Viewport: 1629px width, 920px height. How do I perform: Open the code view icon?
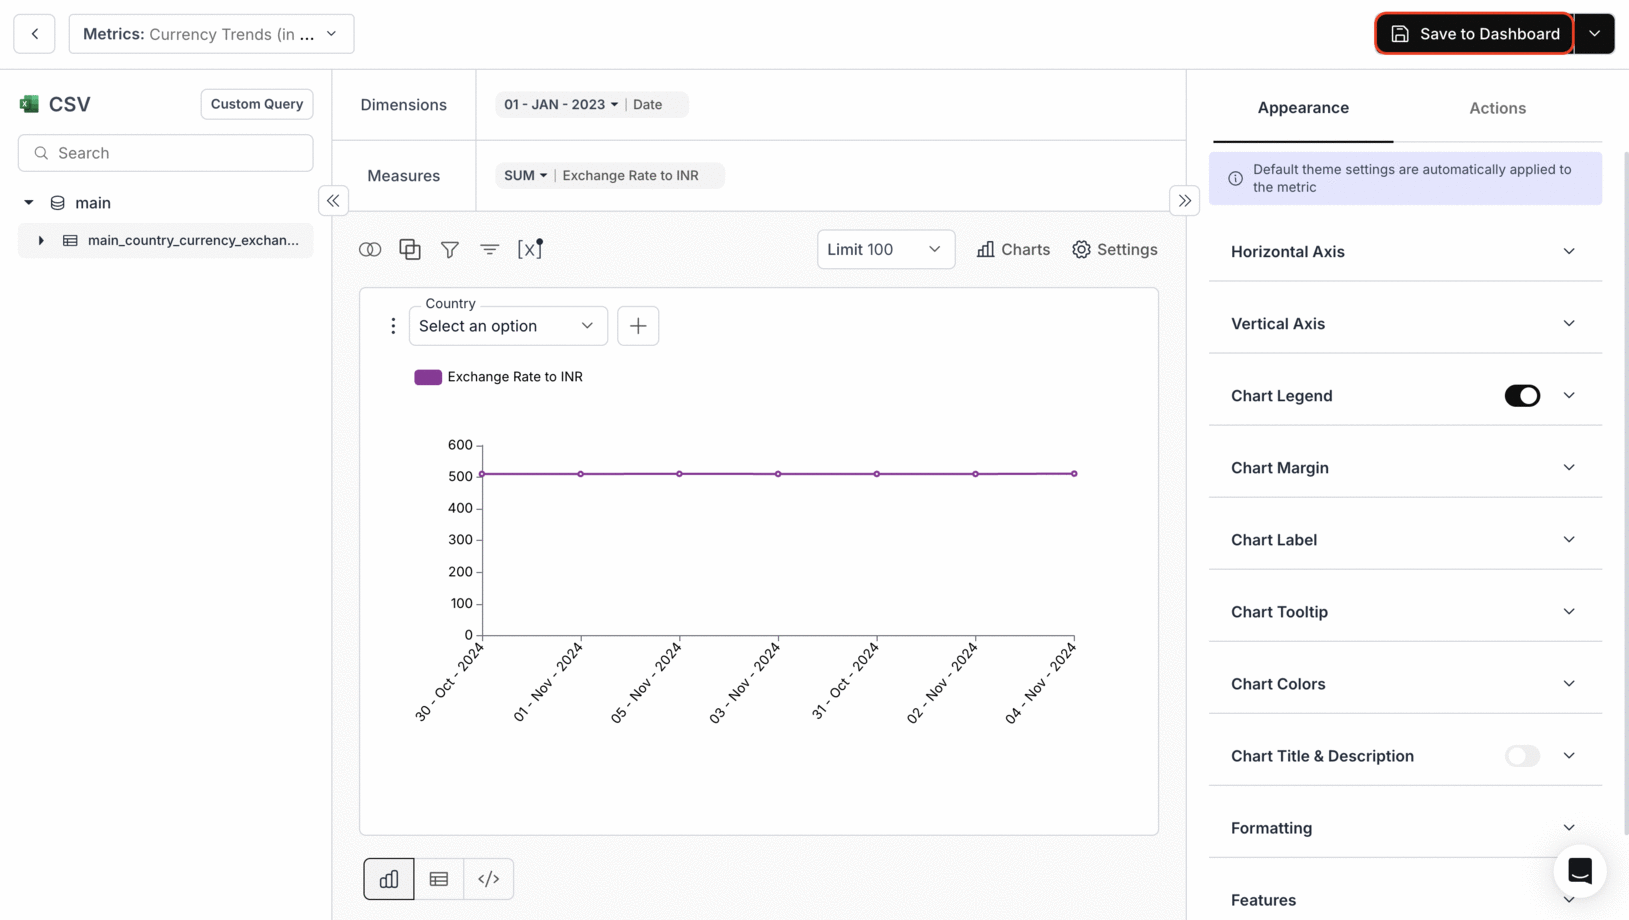488,878
